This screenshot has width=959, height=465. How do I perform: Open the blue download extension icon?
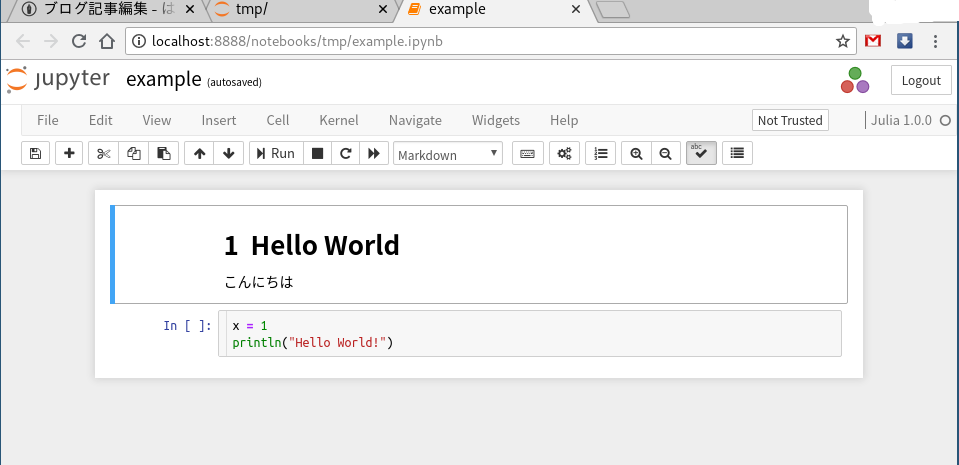click(x=905, y=41)
